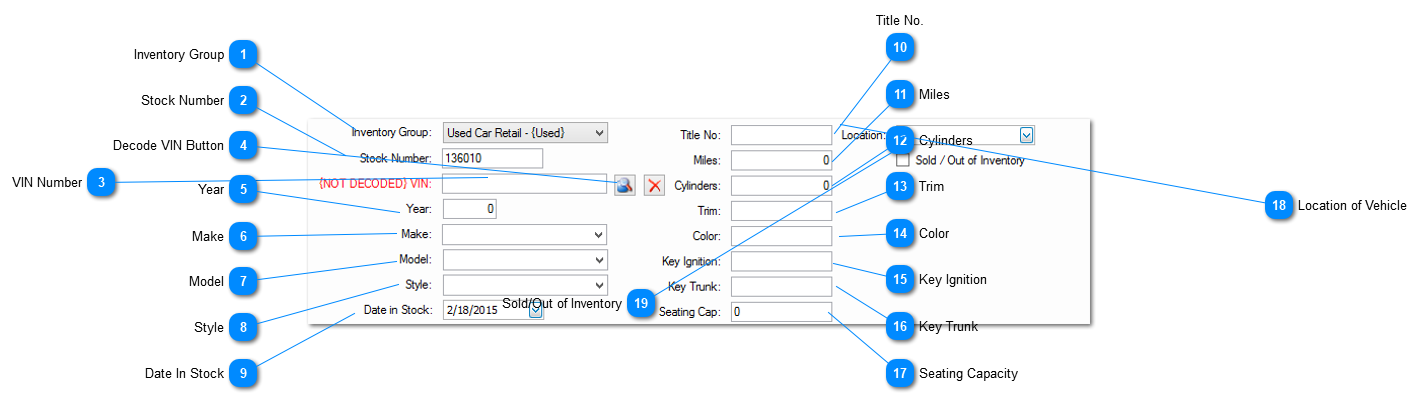Click the Color text field
Viewport: 1423px width, 398px height.
coord(782,236)
